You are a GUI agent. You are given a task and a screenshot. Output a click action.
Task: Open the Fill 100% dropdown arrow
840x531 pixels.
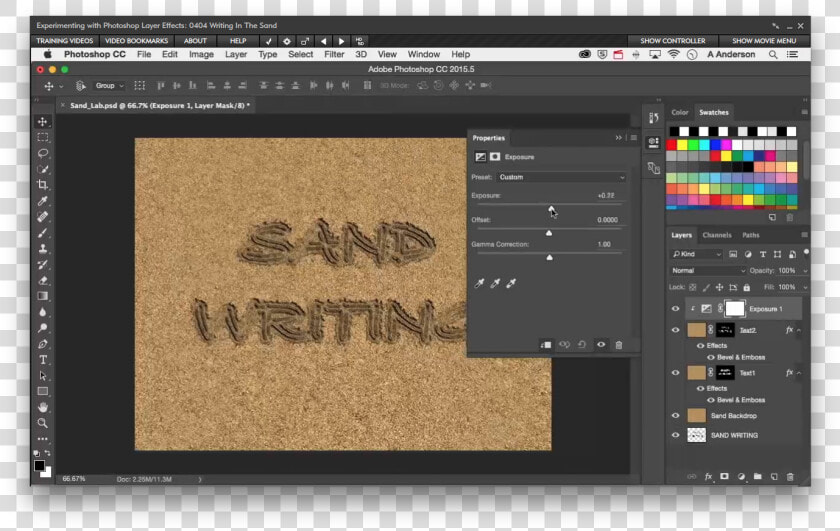coord(805,288)
